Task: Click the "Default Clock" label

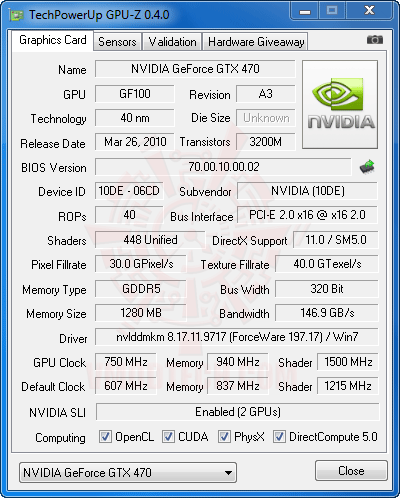Action: (53, 387)
